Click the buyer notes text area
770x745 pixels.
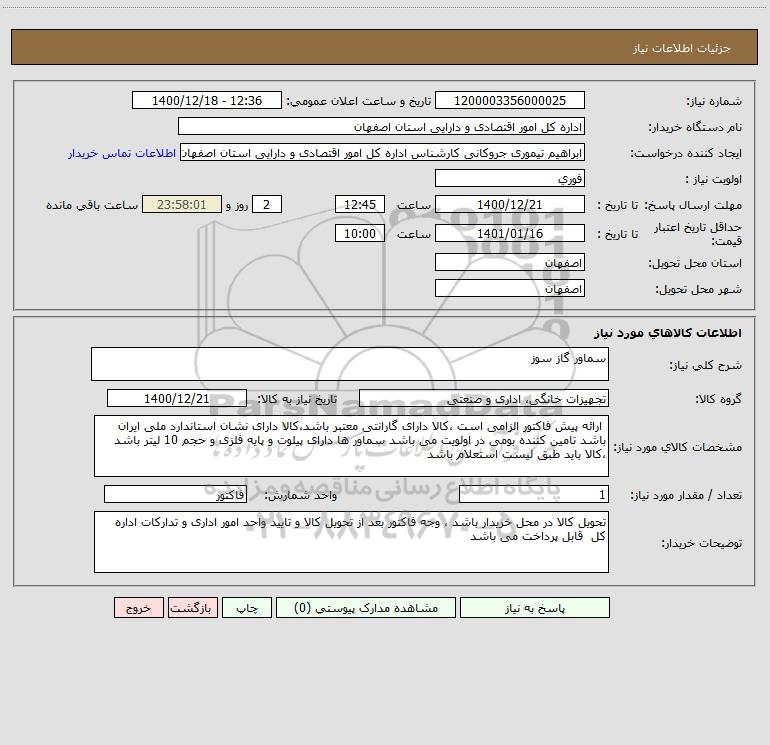(351, 542)
